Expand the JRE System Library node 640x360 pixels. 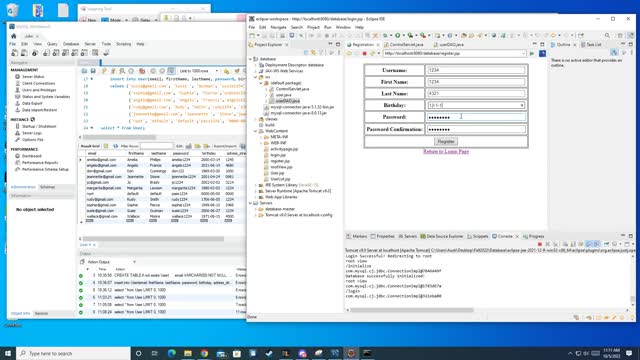[256, 185]
